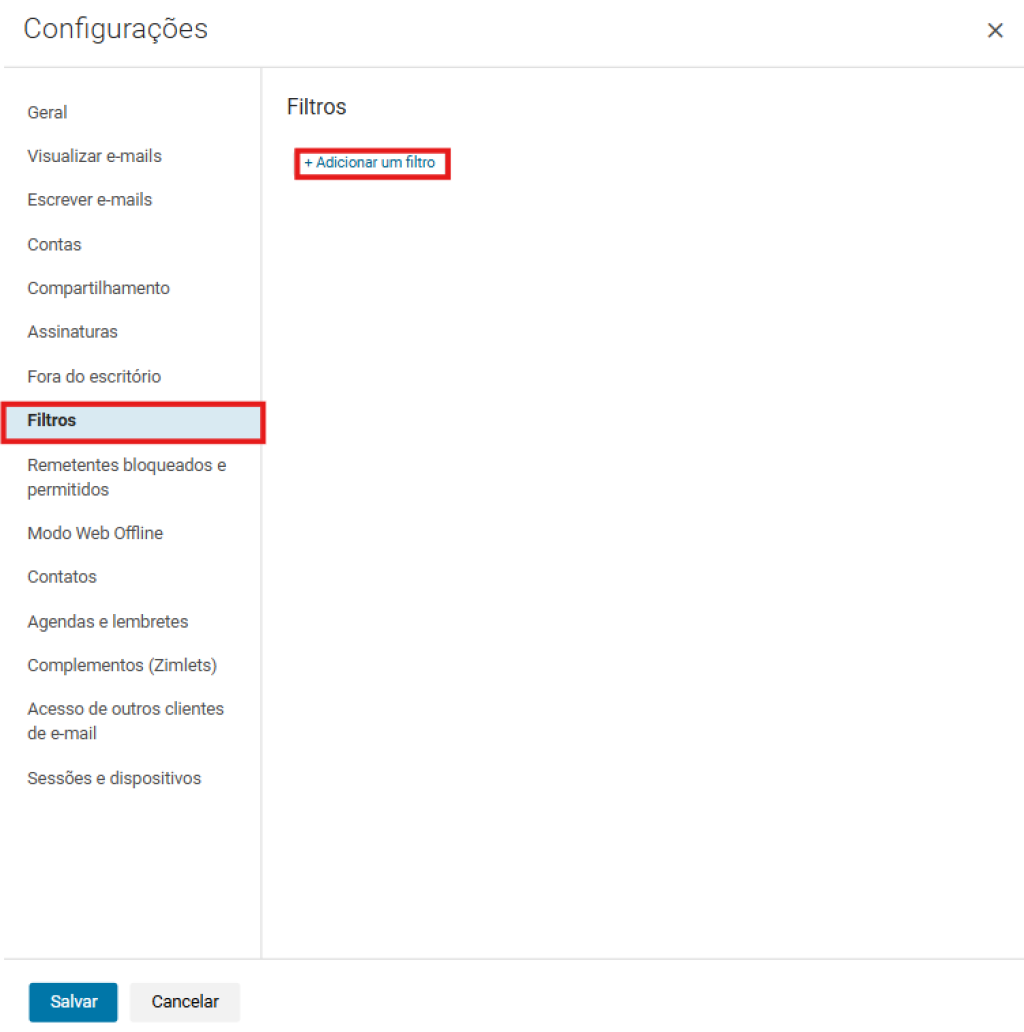The width and height of the screenshot is (1024, 1032).
Task: Open Sessões e dispositivos section
Action: click(114, 778)
